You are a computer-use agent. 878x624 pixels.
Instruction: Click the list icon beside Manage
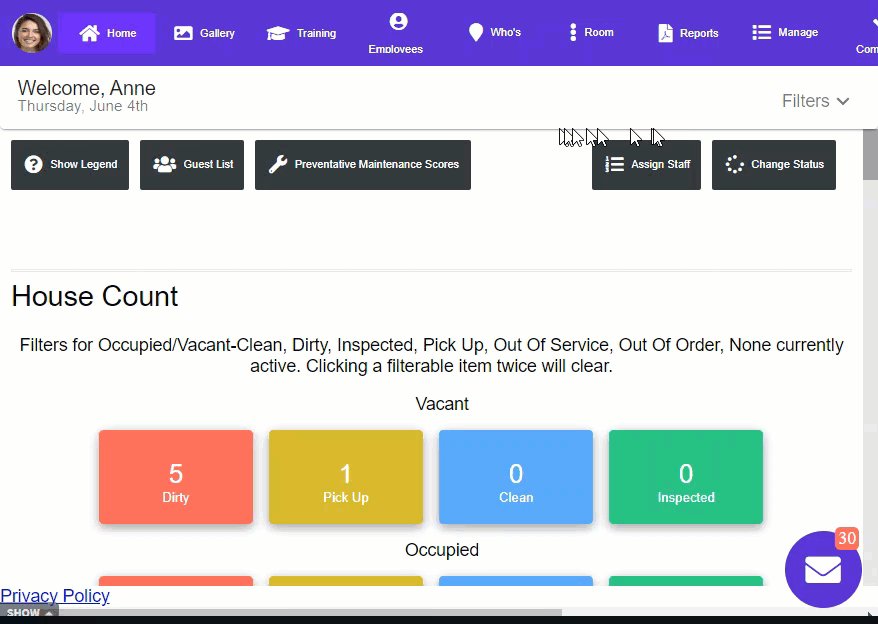[x=762, y=32]
